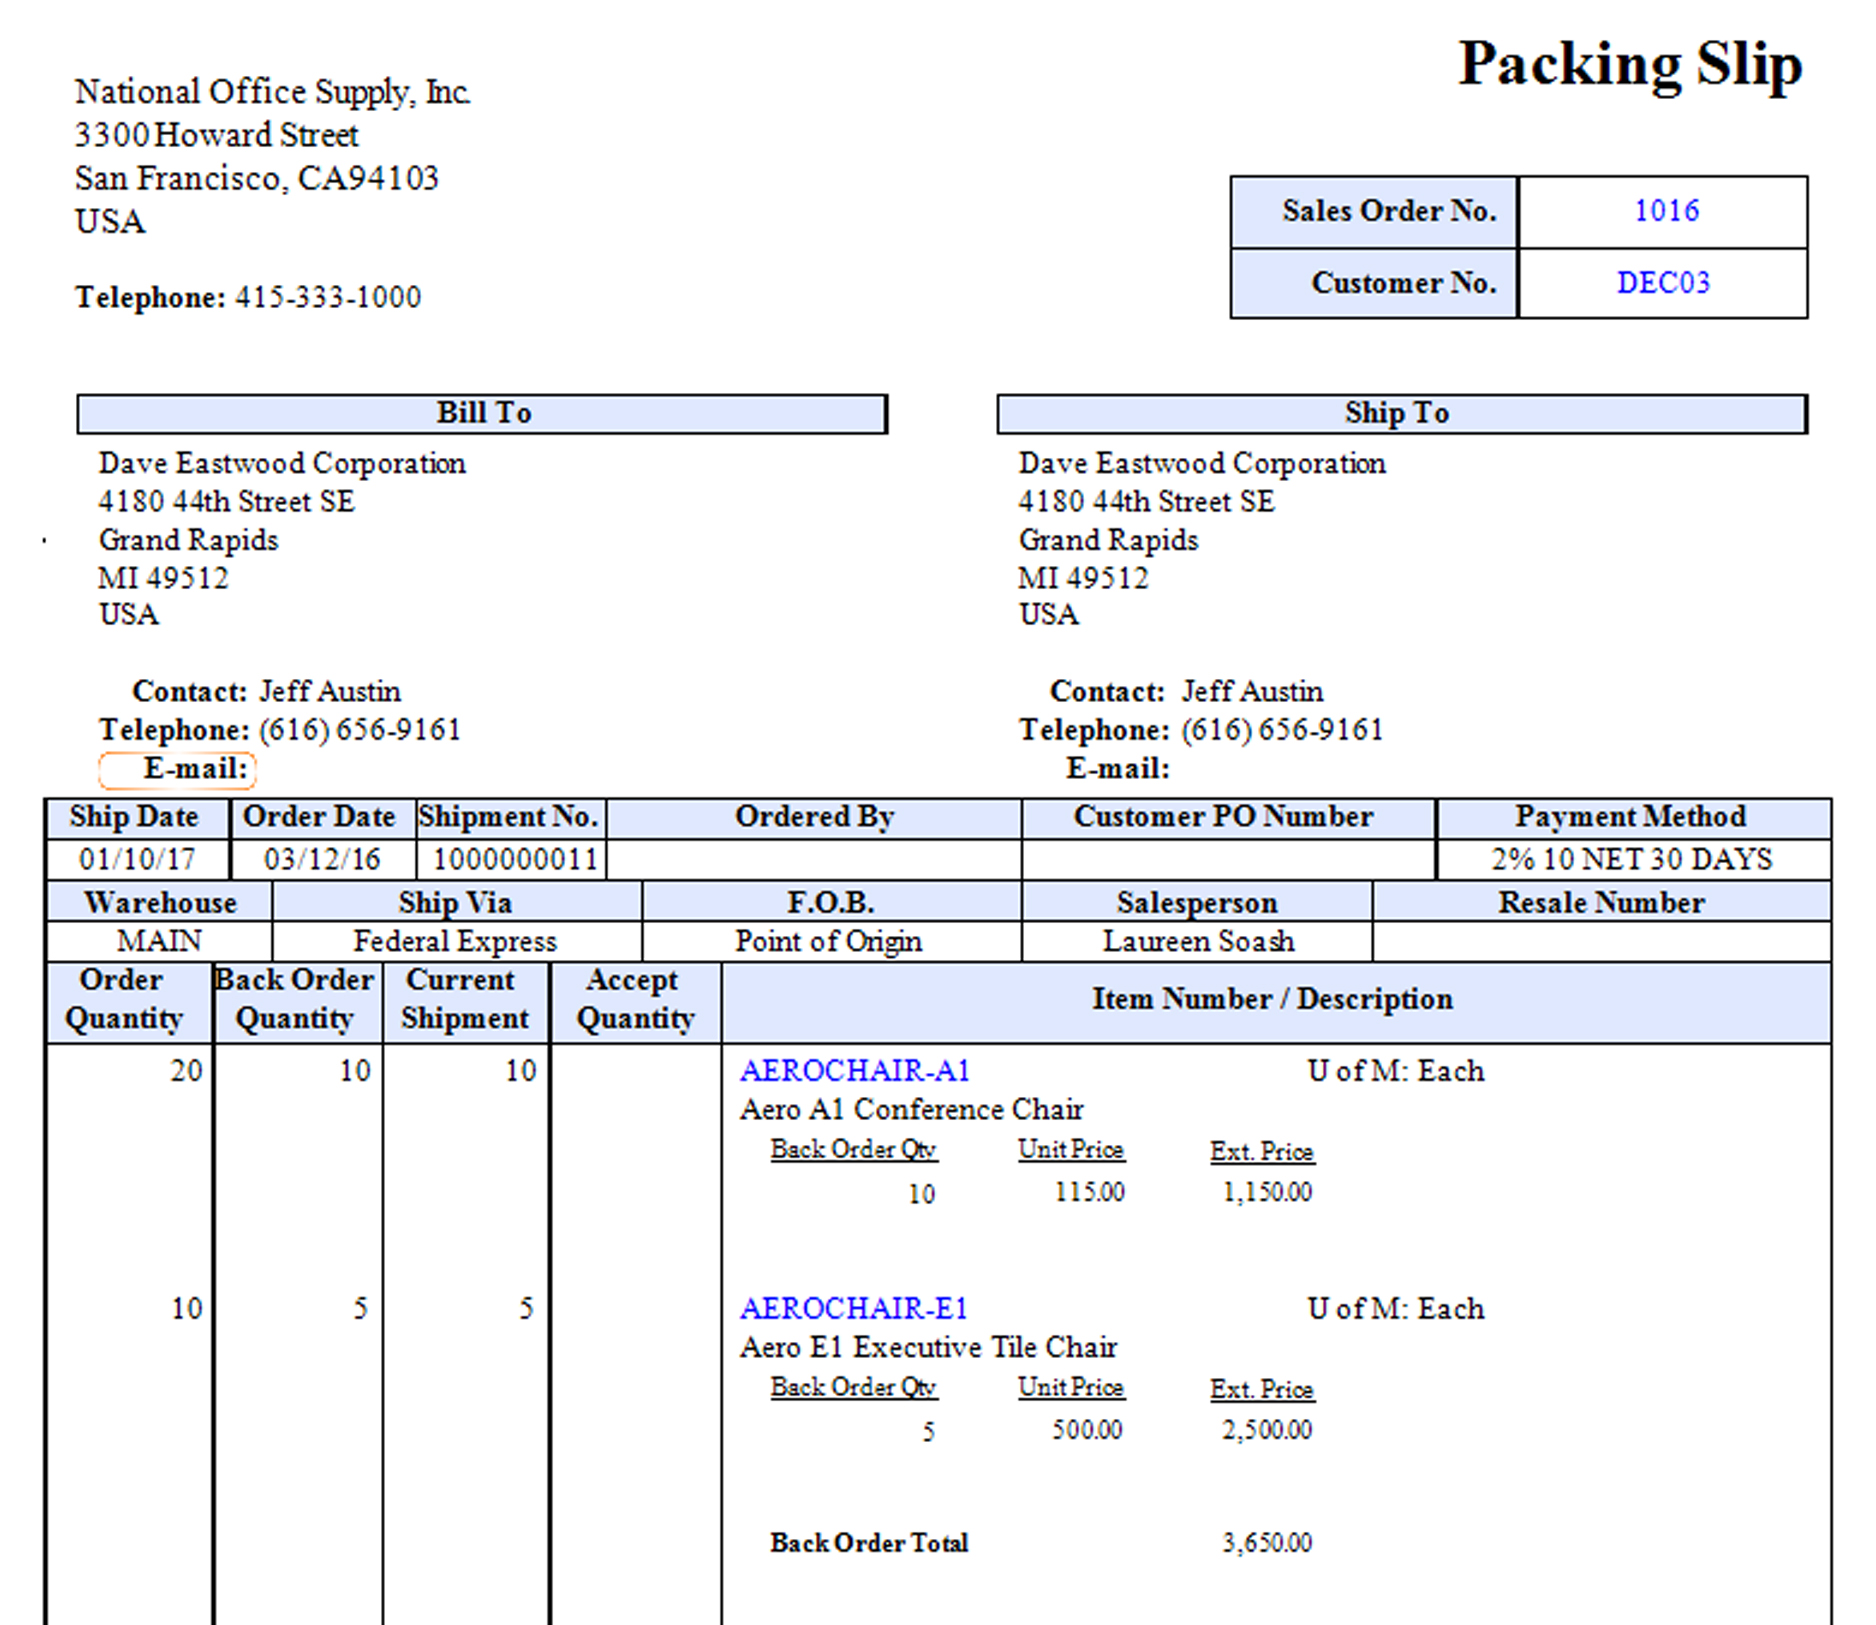Viewport: 1876px width, 1625px height.
Task: Select the 2% 10 NET 30 DAYS payment cell
Action: point(1632,859)
